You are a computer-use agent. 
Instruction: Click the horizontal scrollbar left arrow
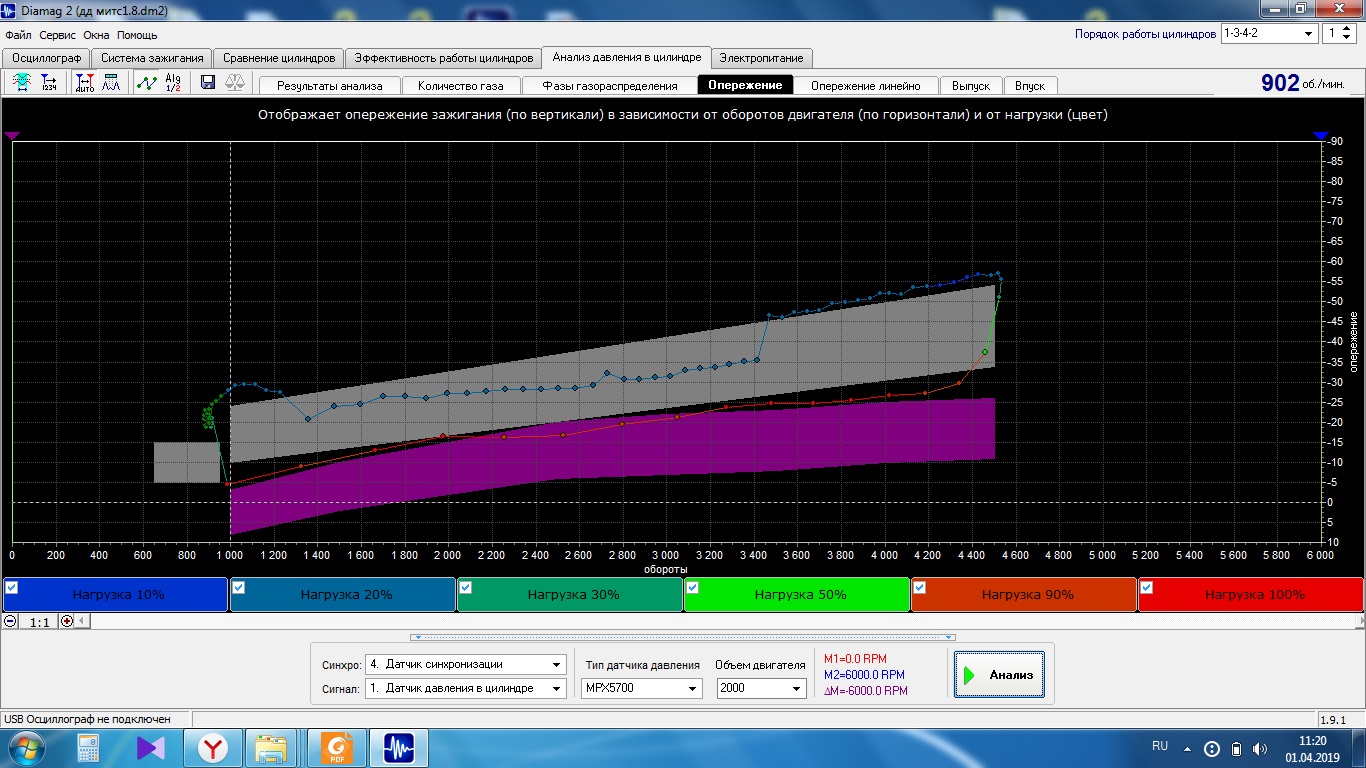tap(83, 621)
